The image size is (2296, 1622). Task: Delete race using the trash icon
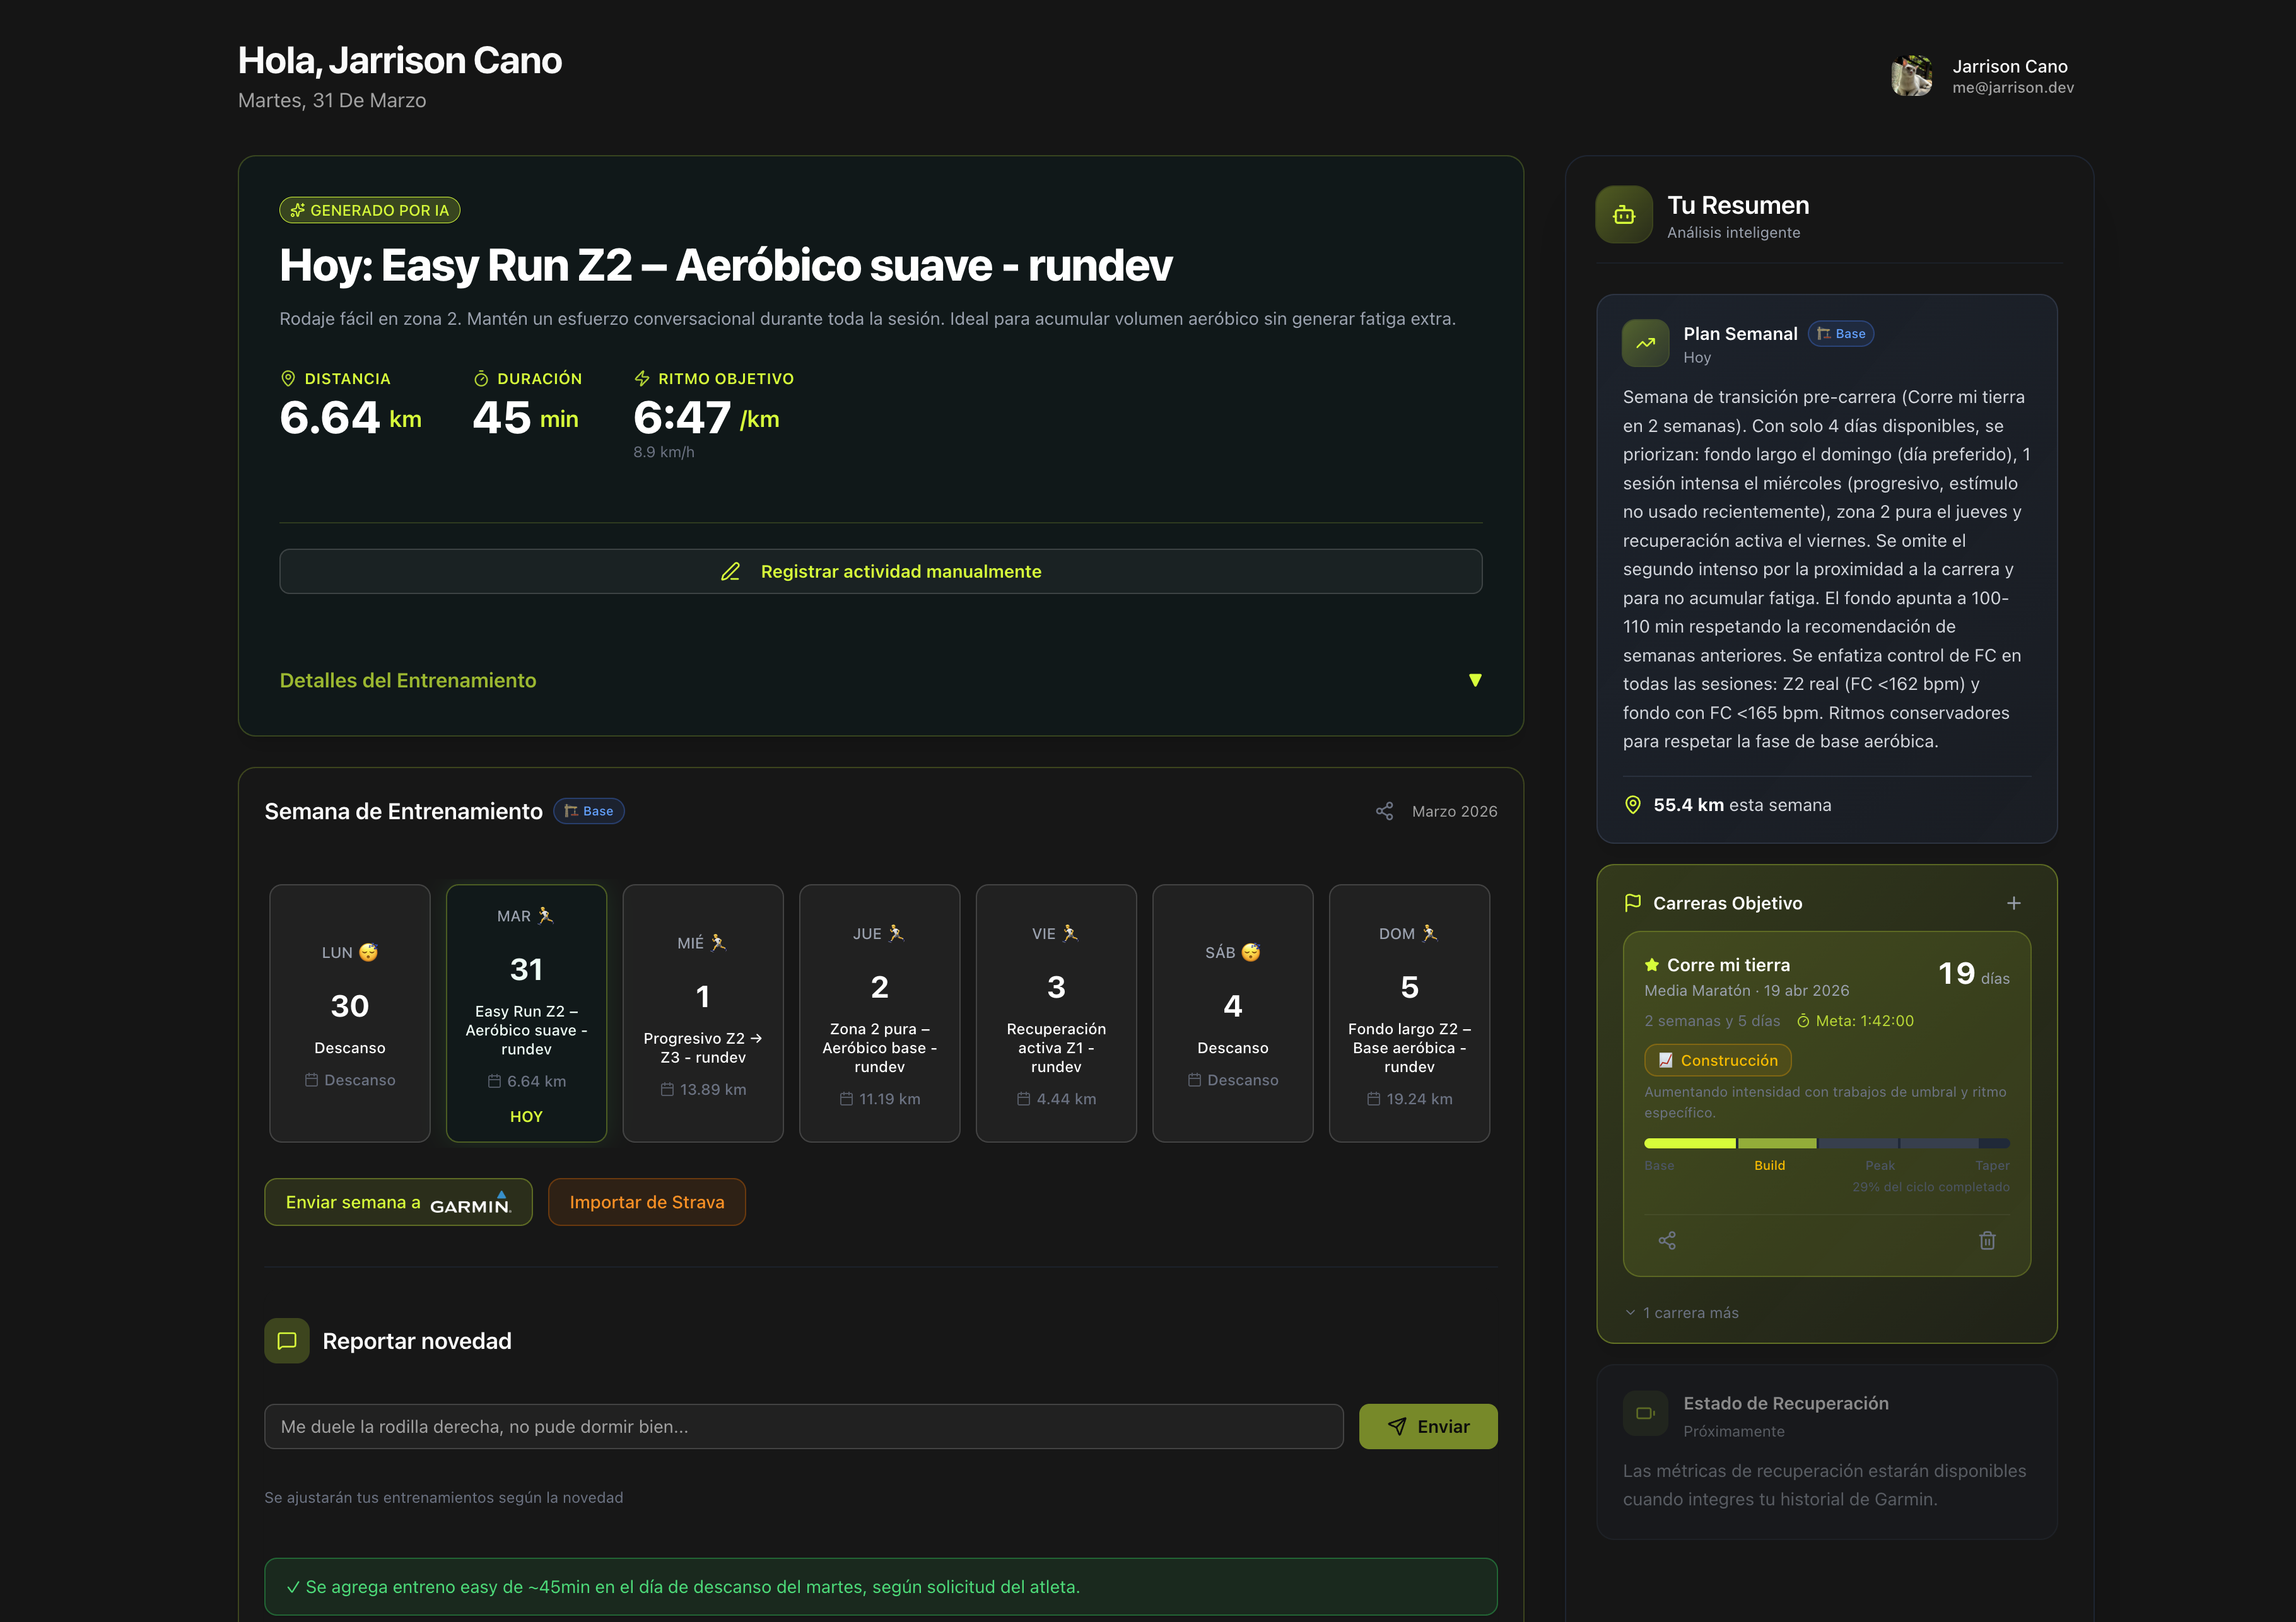tap(1988, 1240)
